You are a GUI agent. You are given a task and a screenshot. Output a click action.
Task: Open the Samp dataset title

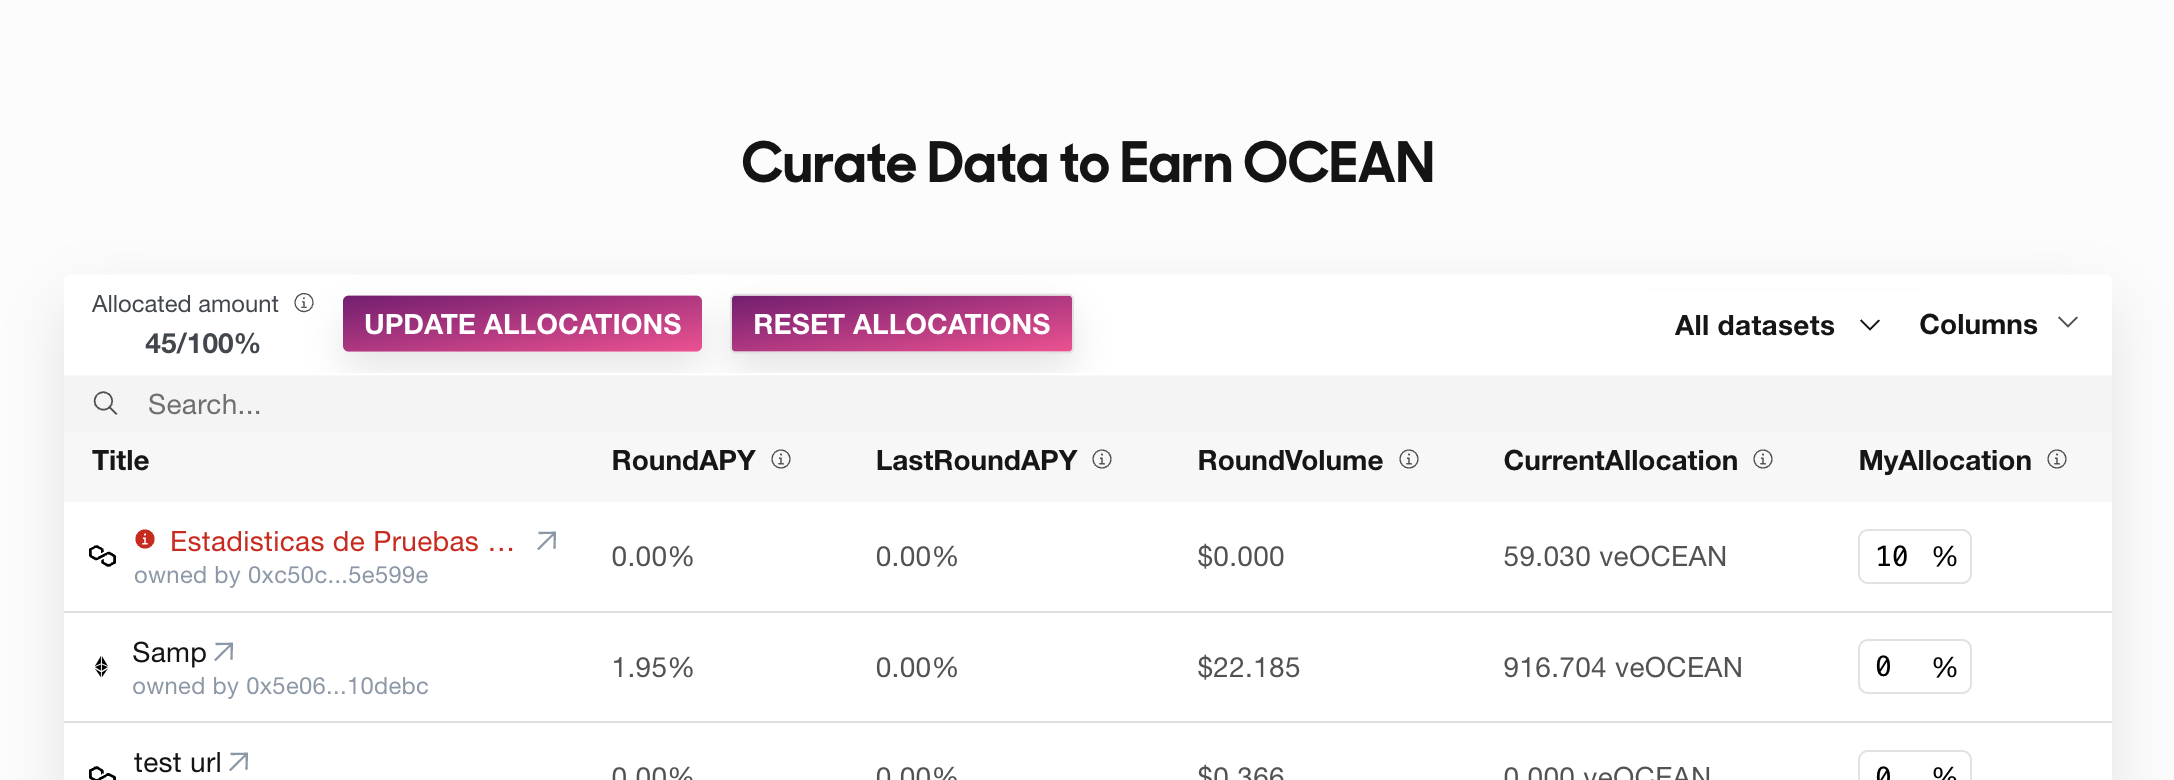tap(169, 652)
